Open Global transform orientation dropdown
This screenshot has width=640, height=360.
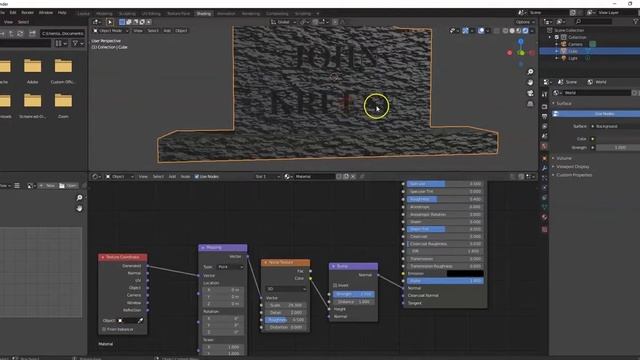click(284, 22)
